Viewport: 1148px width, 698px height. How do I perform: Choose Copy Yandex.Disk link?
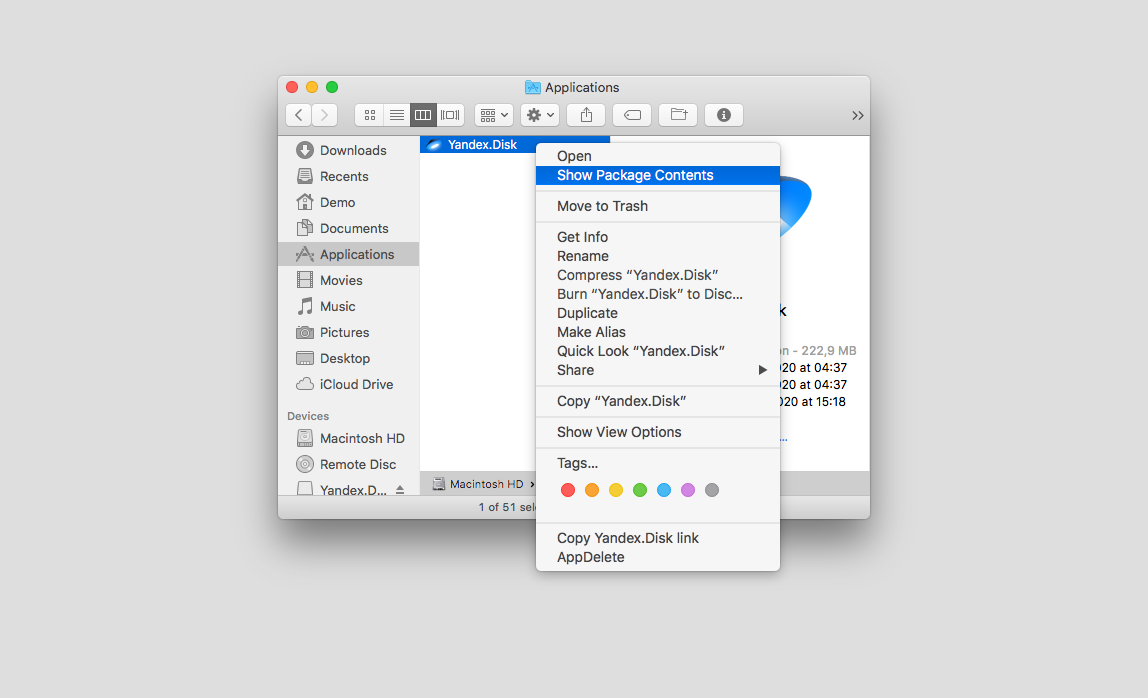(x=657, y=538)
